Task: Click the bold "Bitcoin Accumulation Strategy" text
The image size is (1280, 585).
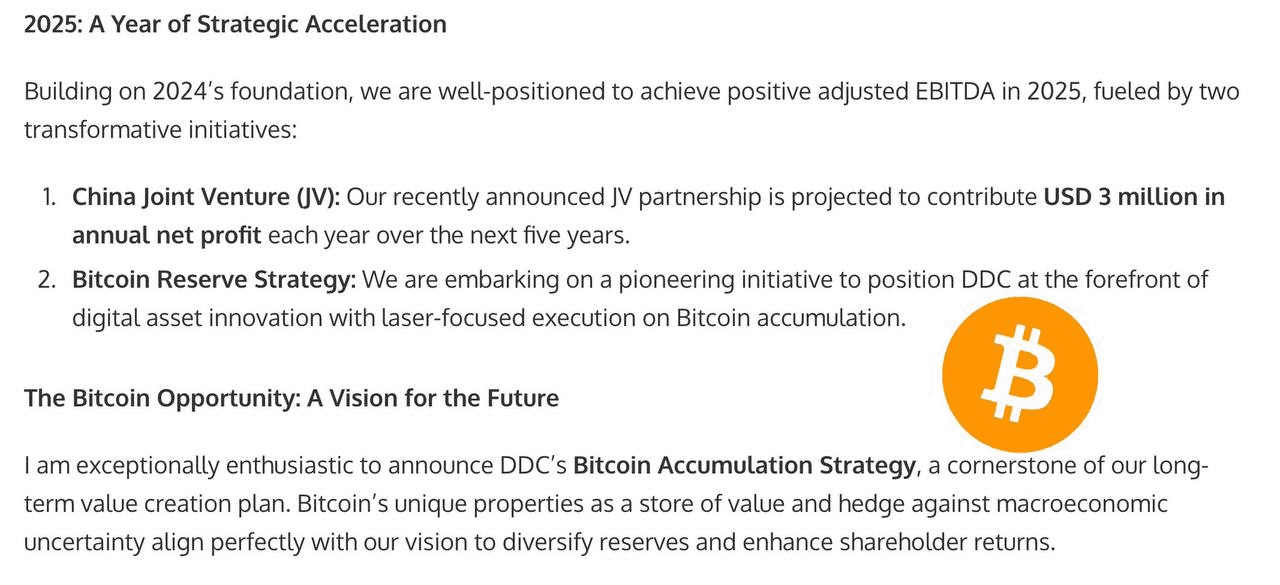Action: 744,465
